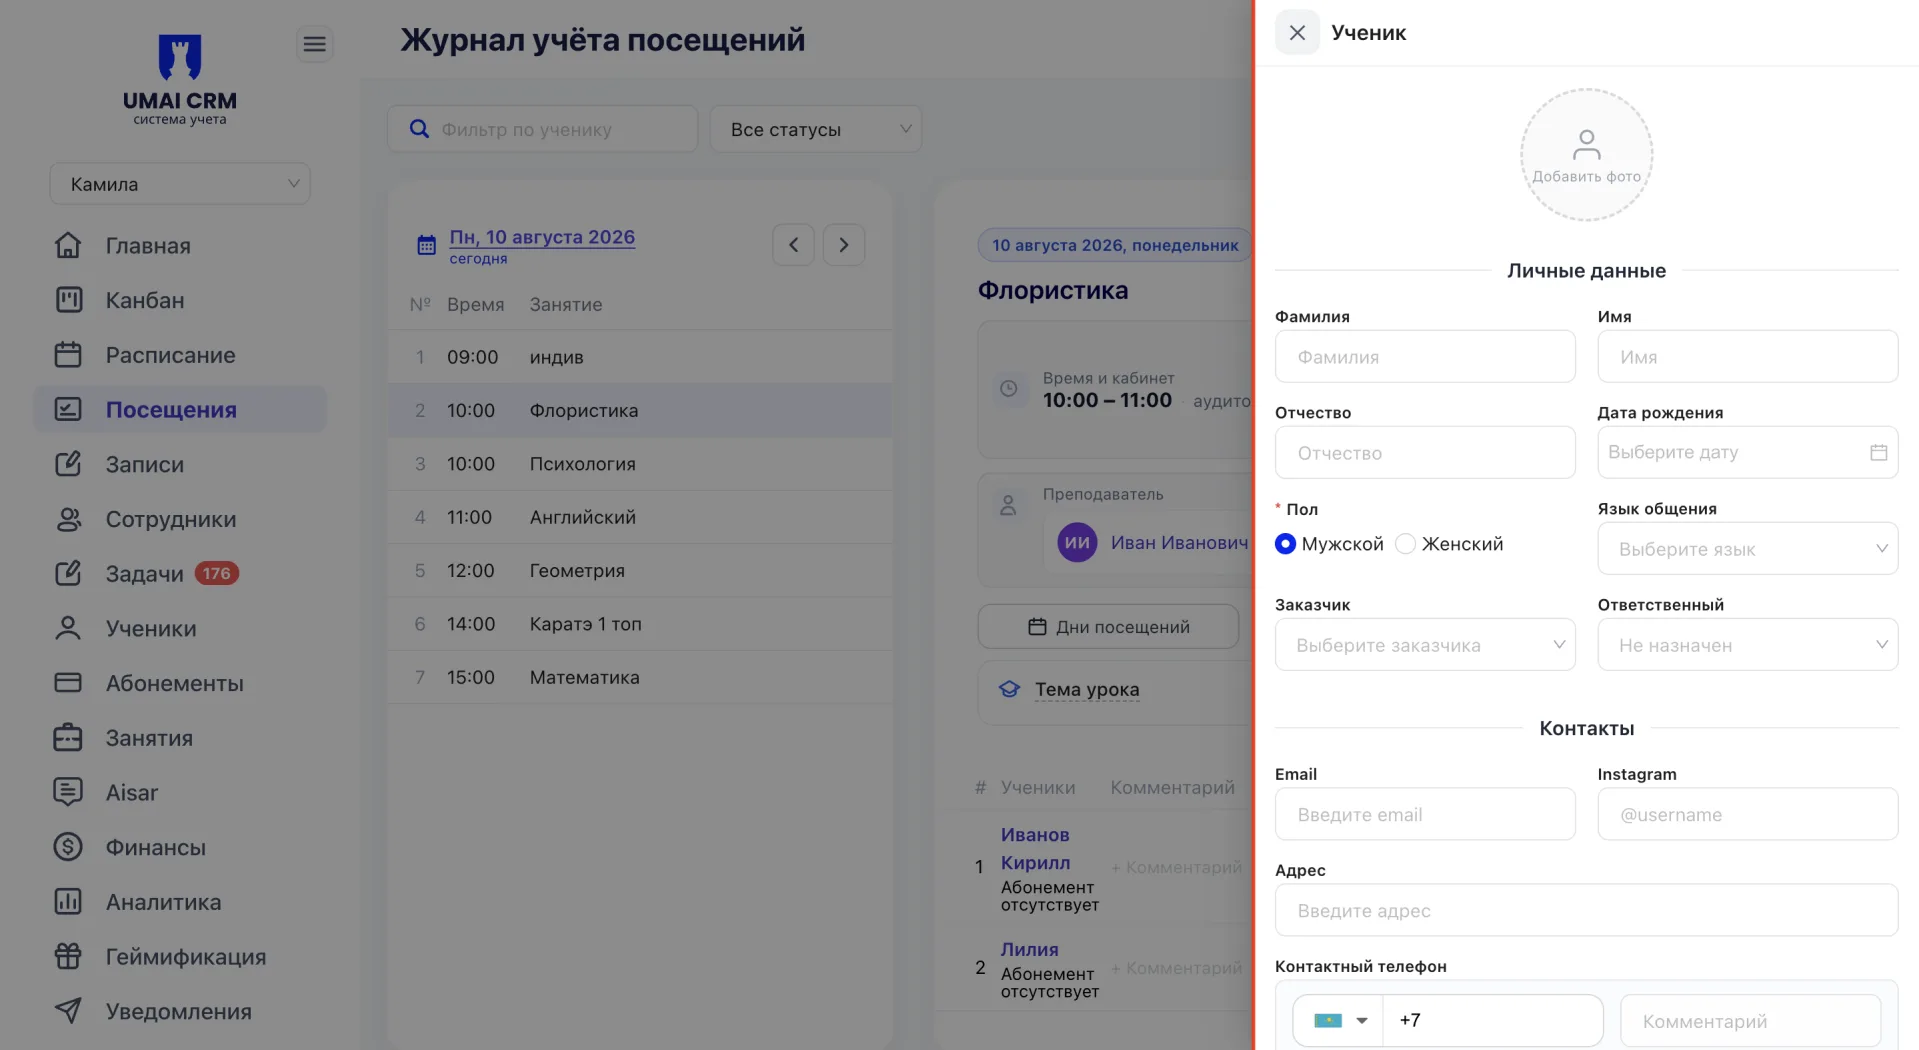1919x1050 pixels.
Task: Select the 10:00 Психология lesson row
Action: pos(640,464)
